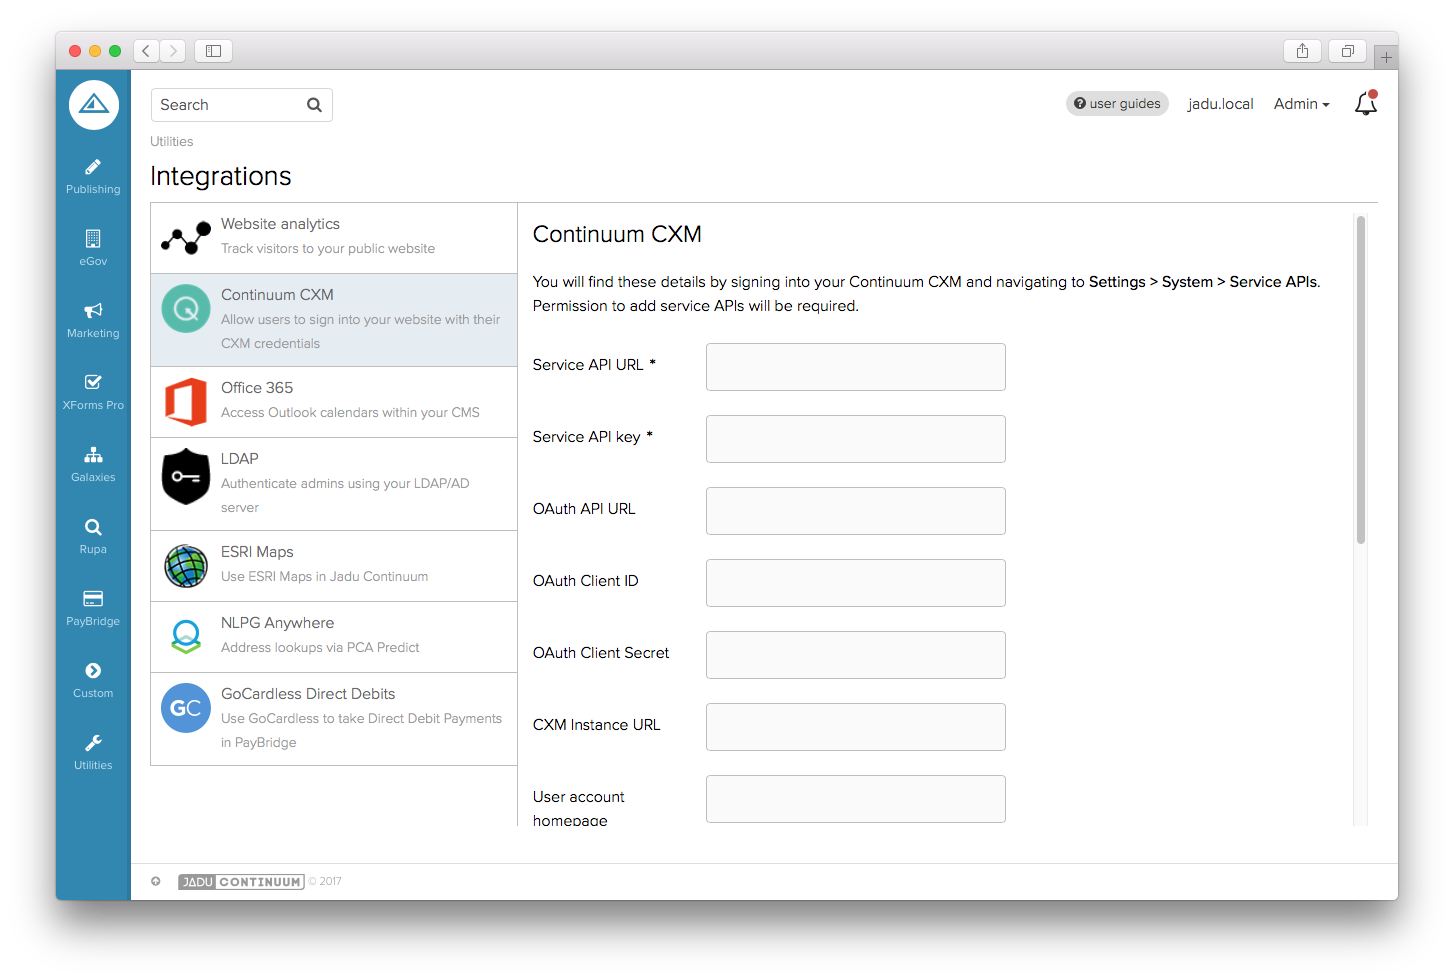Expand the Admin dropdown menu
Image resolution: width=1454 pixels, height=980 pixels.
pos(1301,104)
